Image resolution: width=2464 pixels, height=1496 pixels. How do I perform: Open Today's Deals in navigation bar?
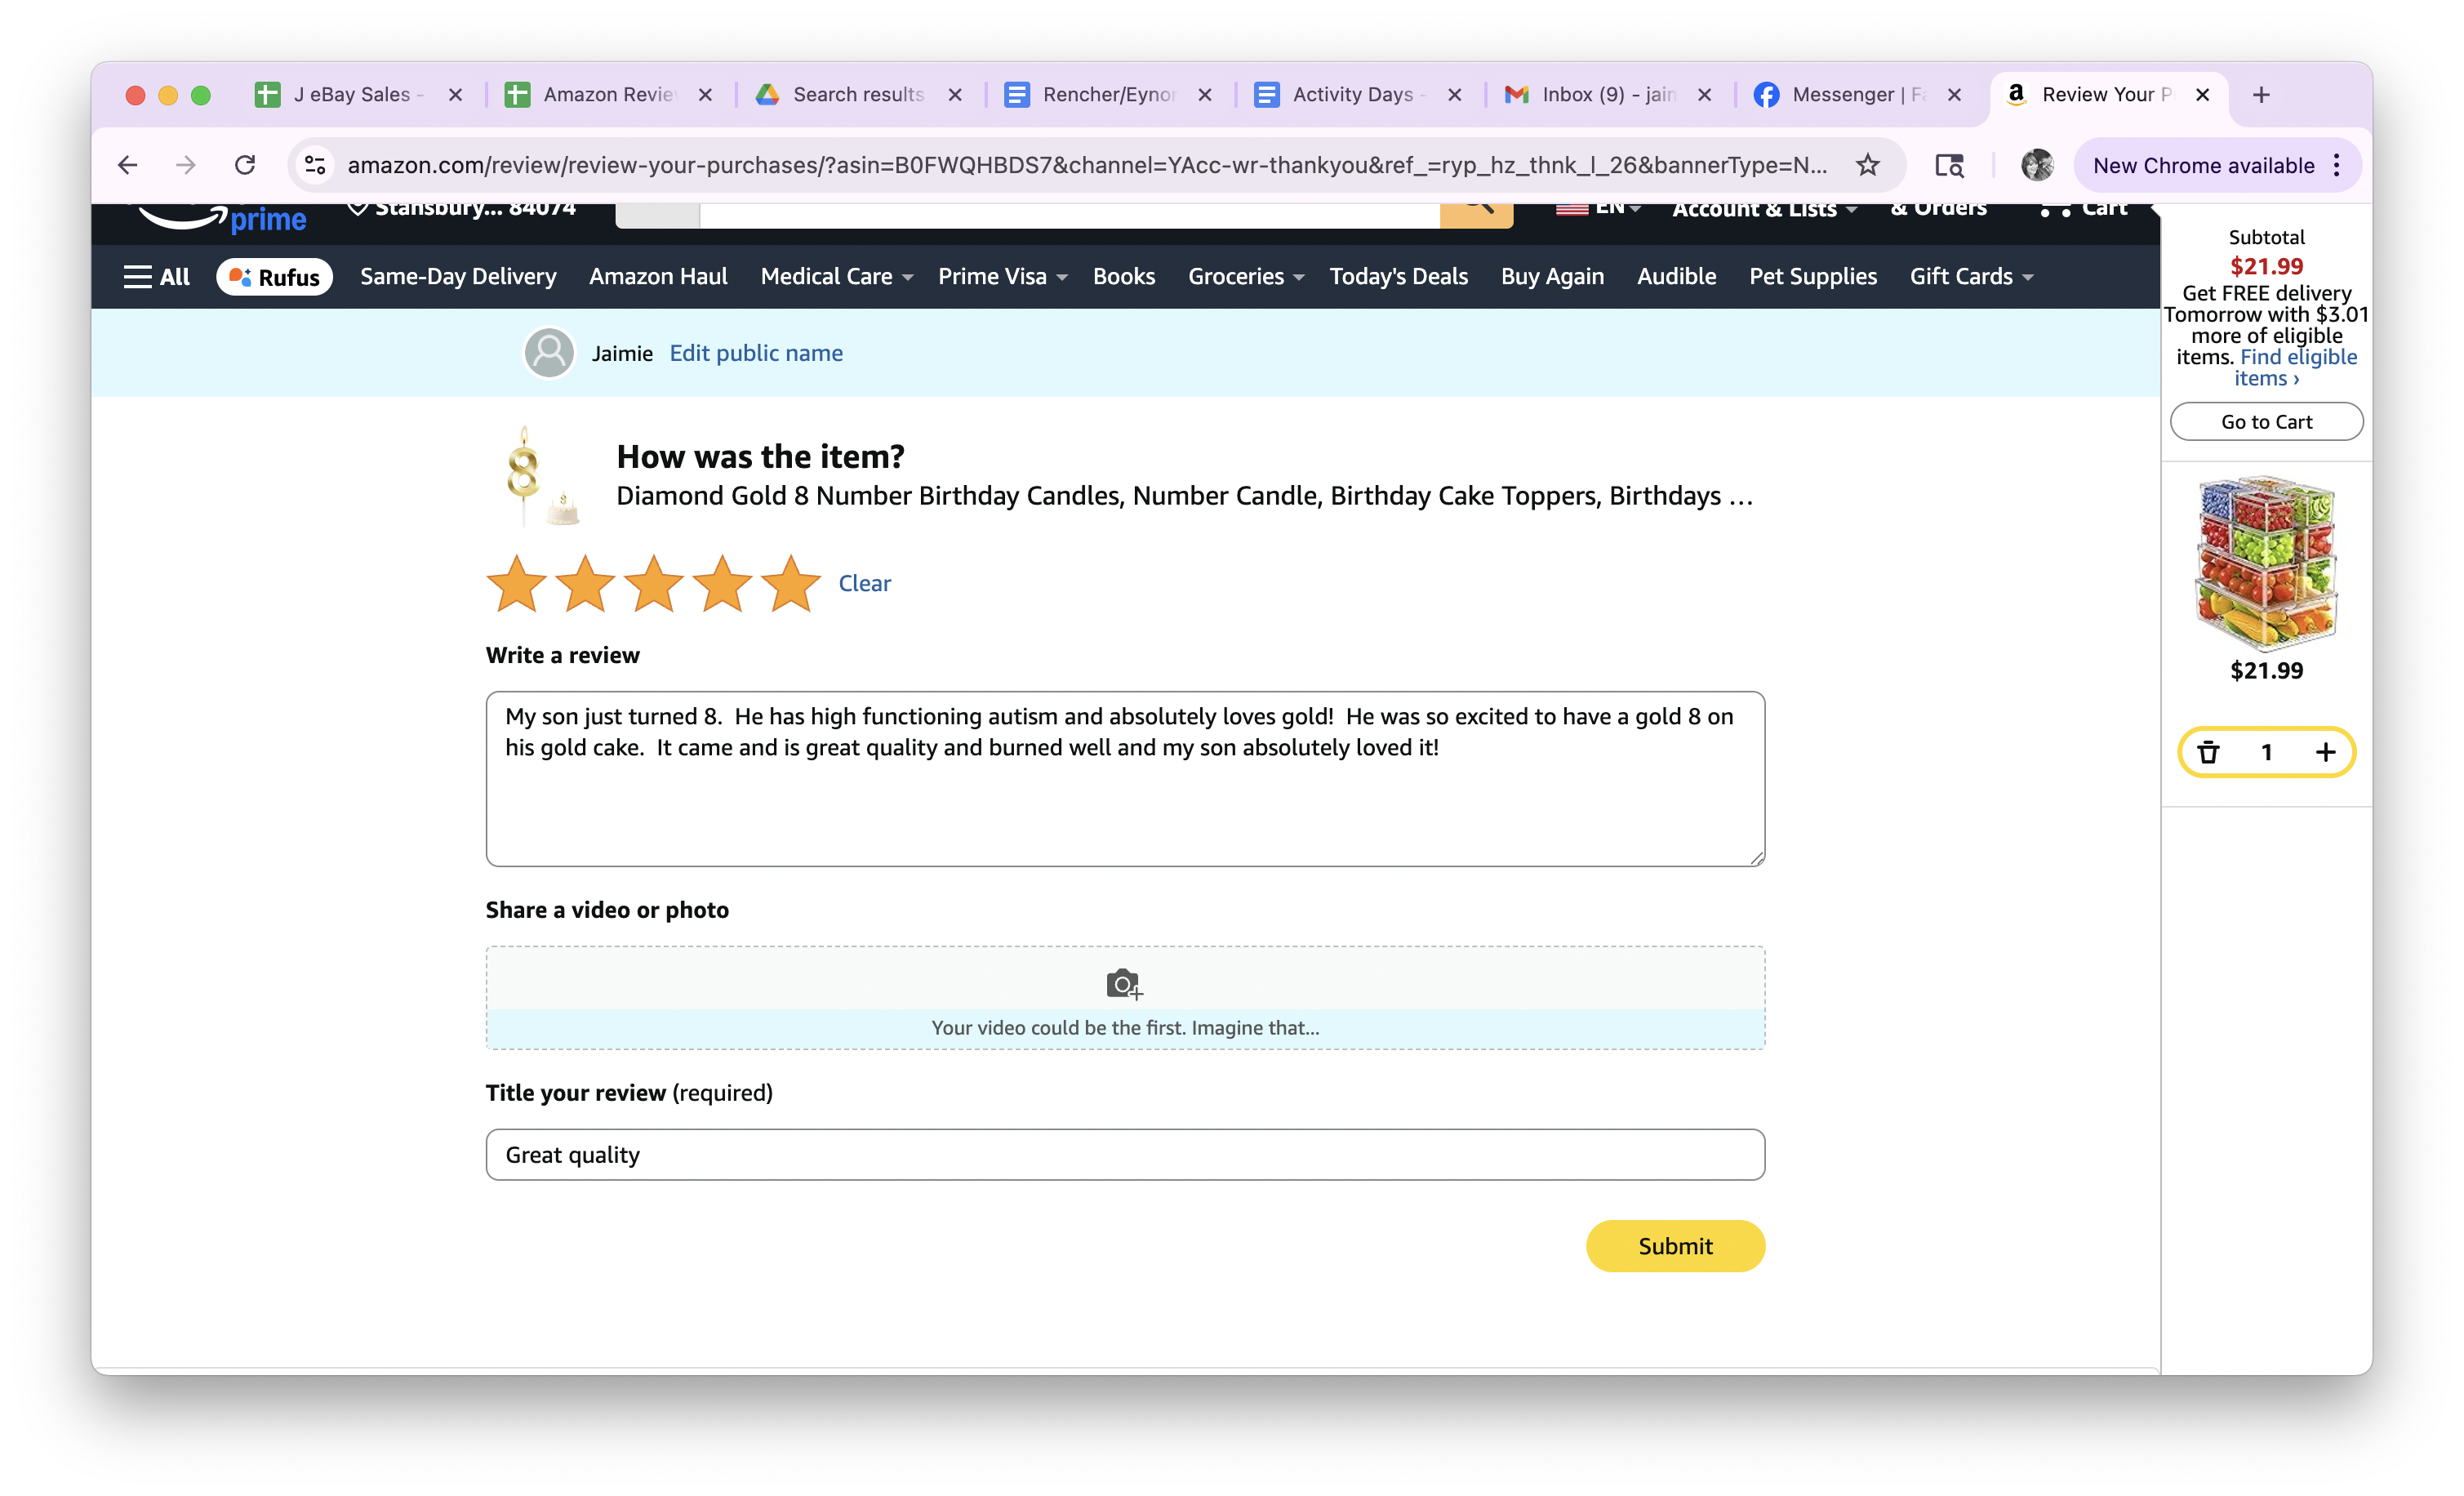[x=1398, y=277]
